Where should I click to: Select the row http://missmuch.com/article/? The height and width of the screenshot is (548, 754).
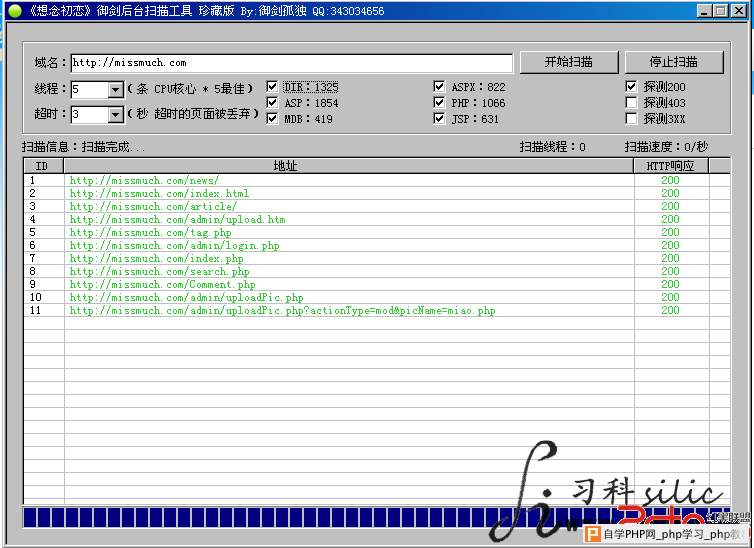click(x=377, y=206)
